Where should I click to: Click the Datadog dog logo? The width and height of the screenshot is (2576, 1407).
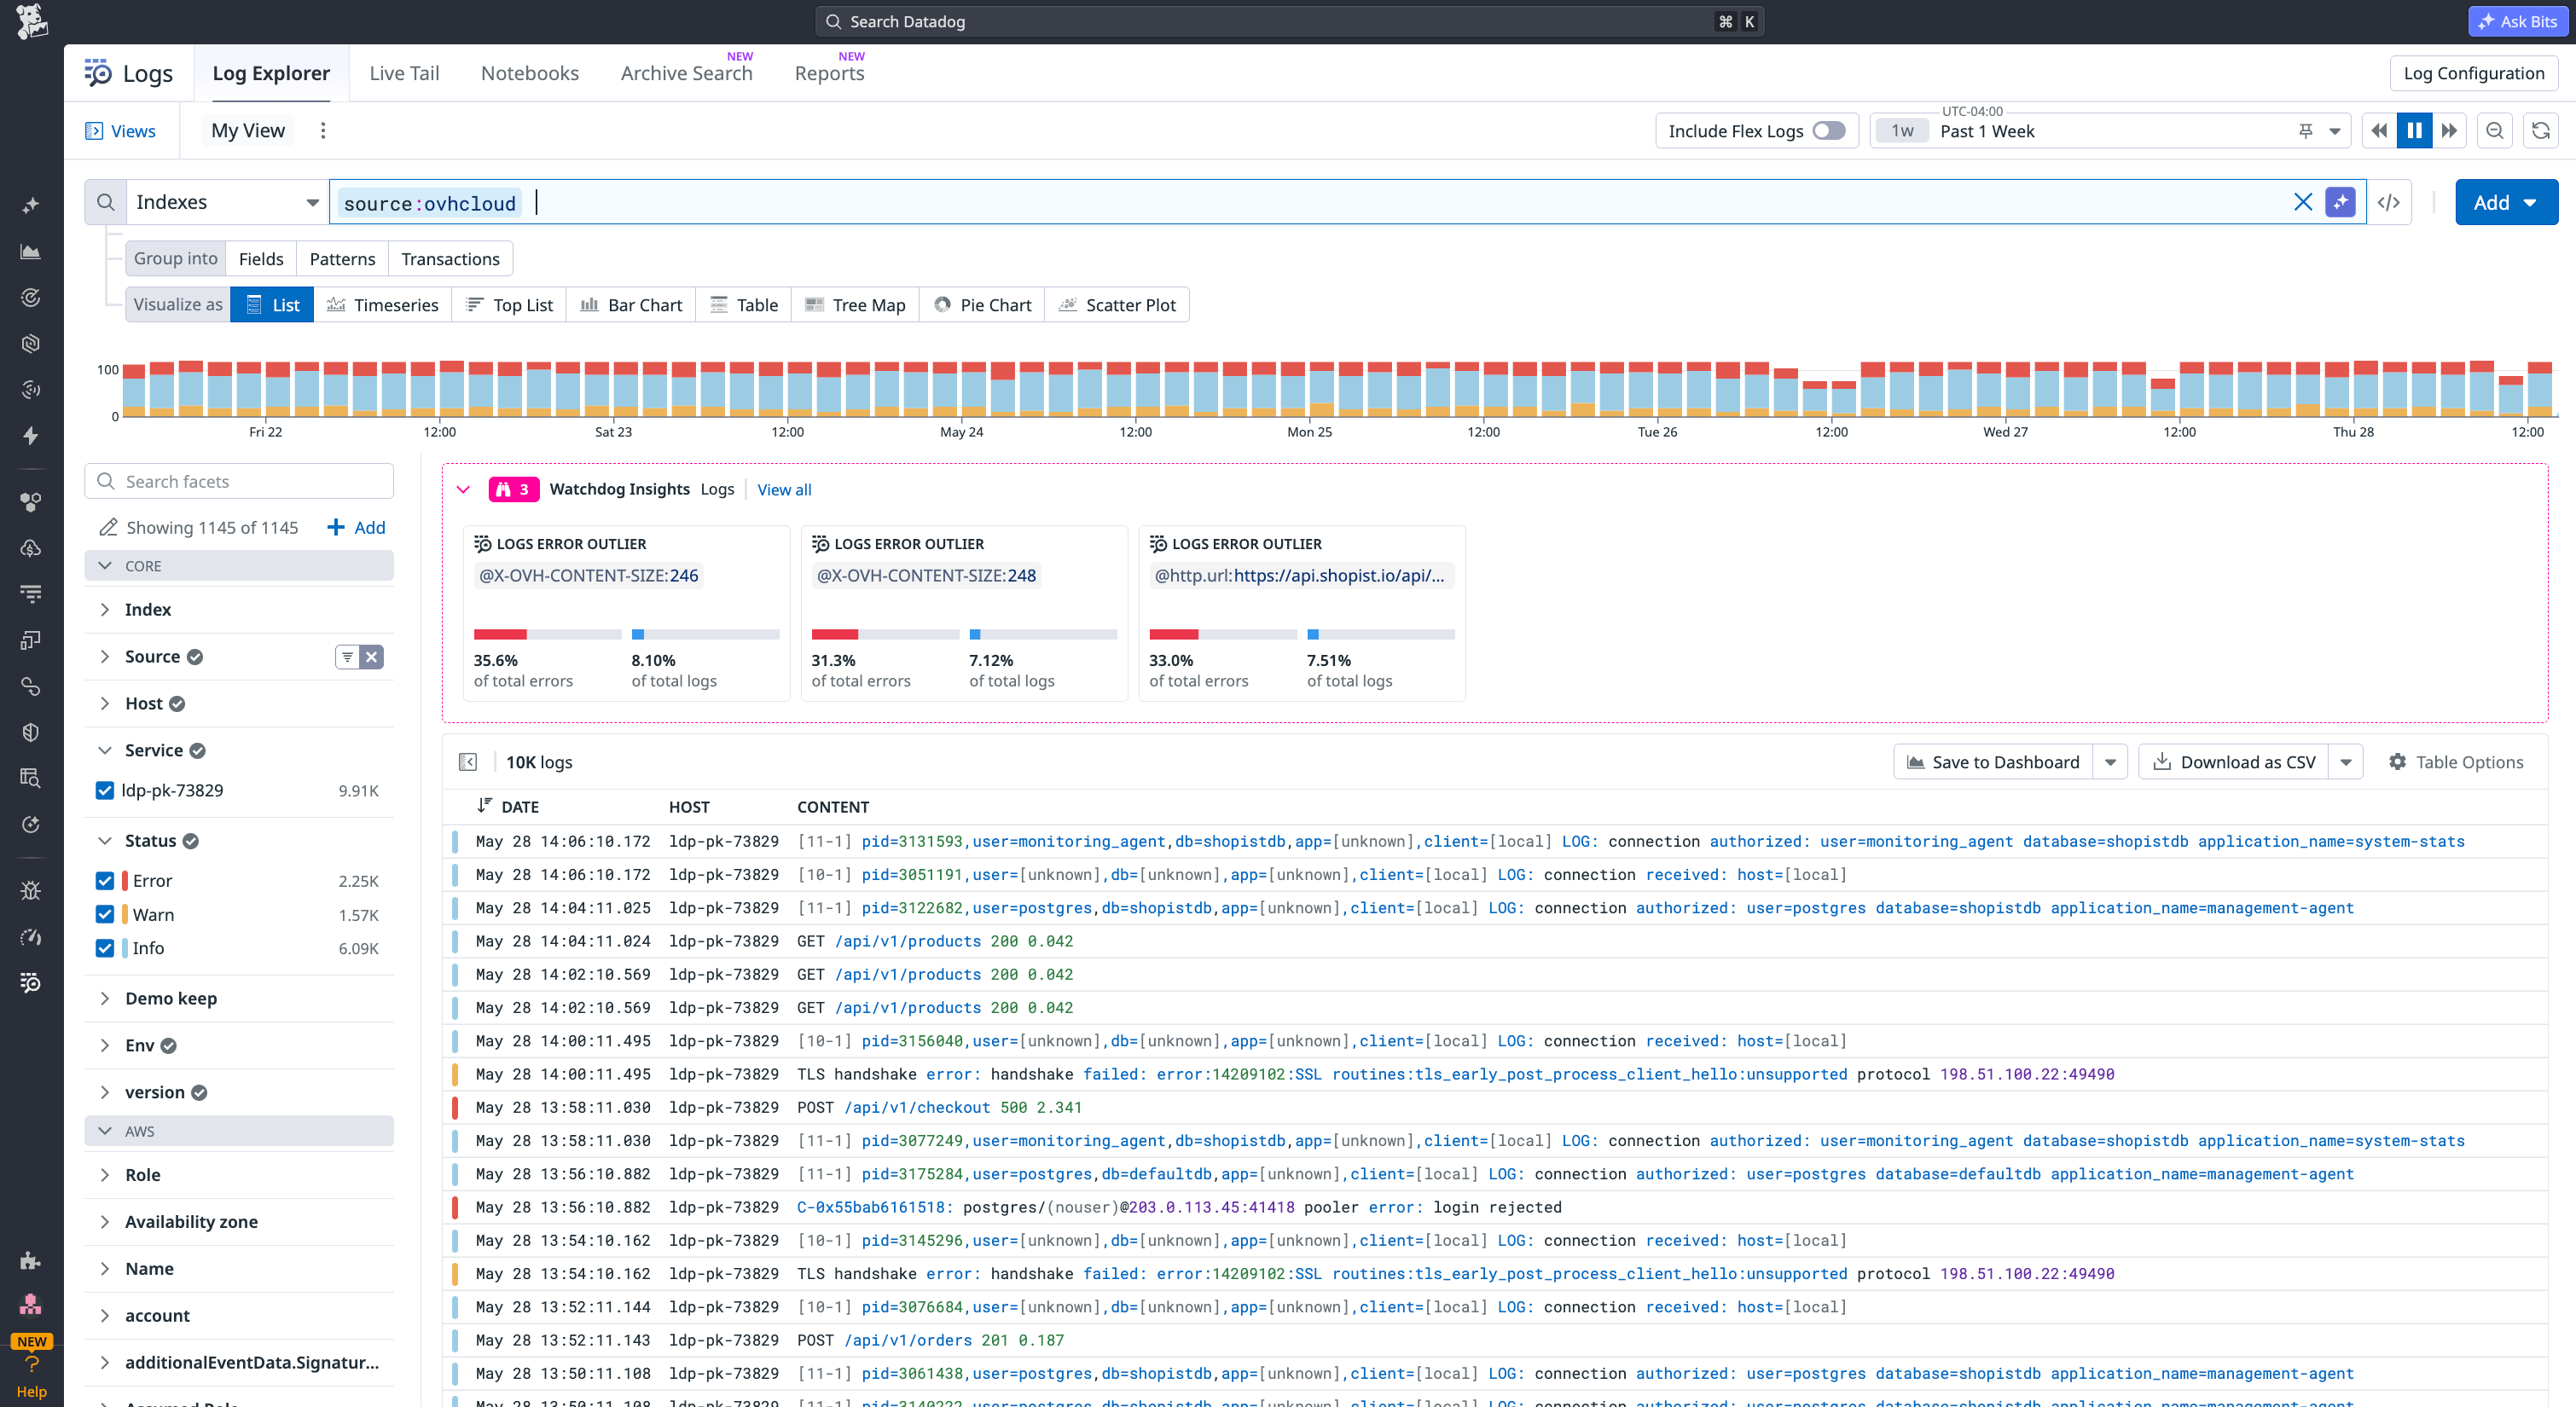[x=32, y=21]
